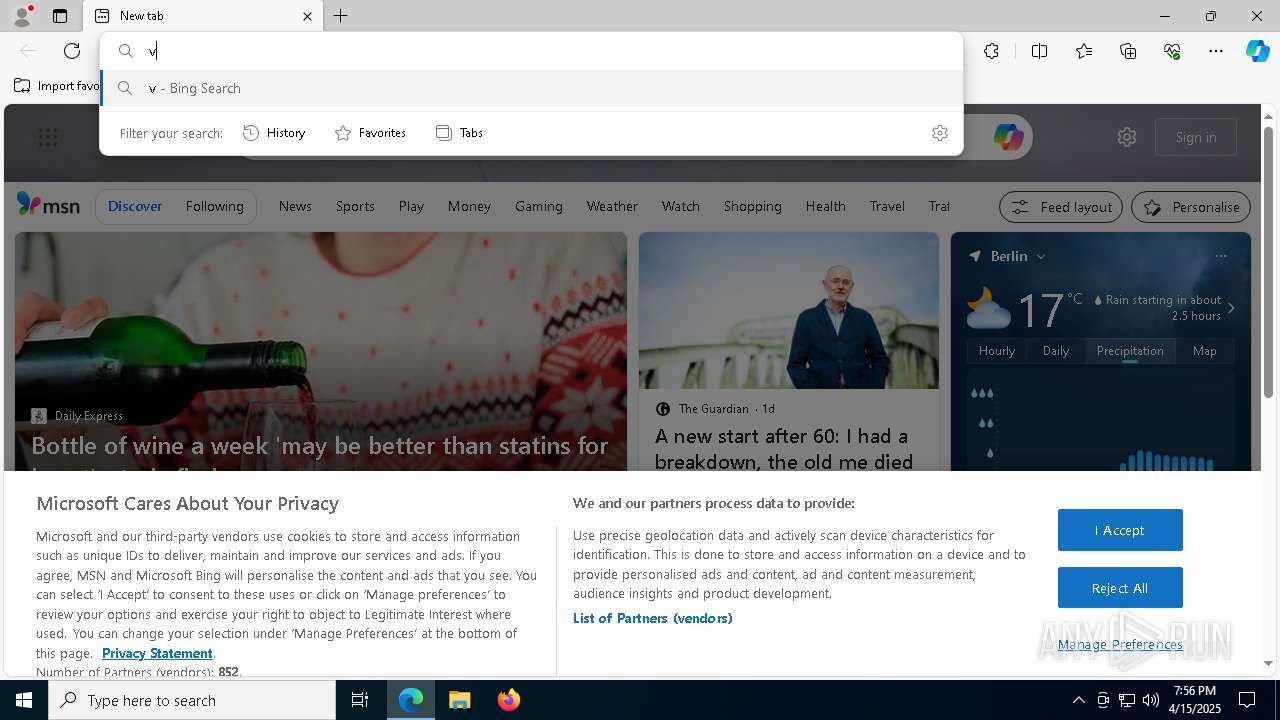Switch weather to Hourly tab
Screen dimensions: 1280x720
[x=997, y=351]
